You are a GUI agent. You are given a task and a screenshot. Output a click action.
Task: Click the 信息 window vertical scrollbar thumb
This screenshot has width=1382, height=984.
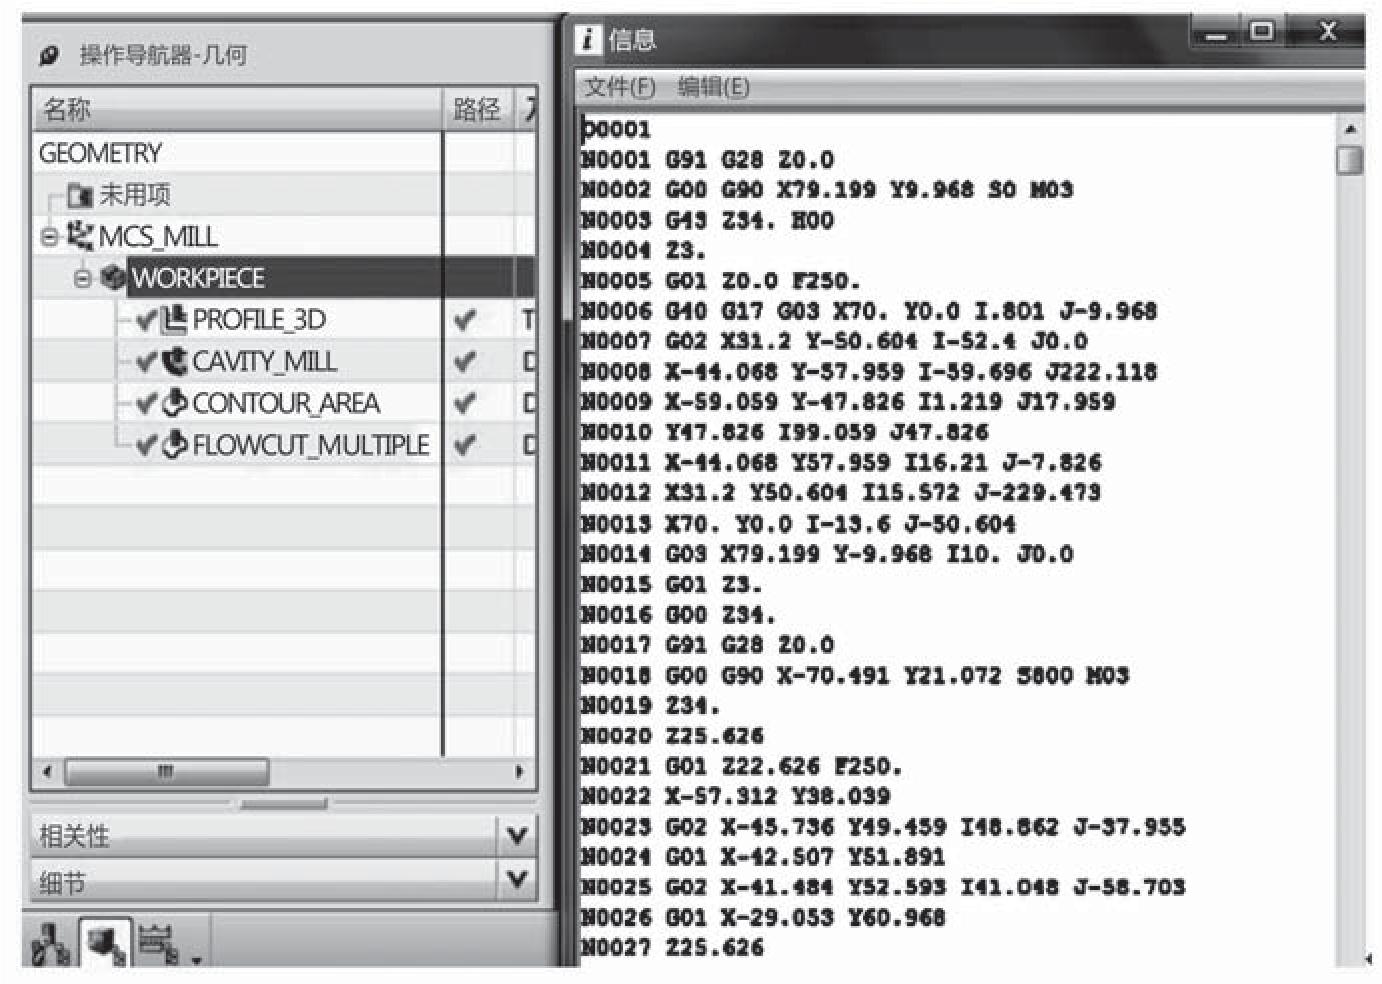[x=1350, y=161]
